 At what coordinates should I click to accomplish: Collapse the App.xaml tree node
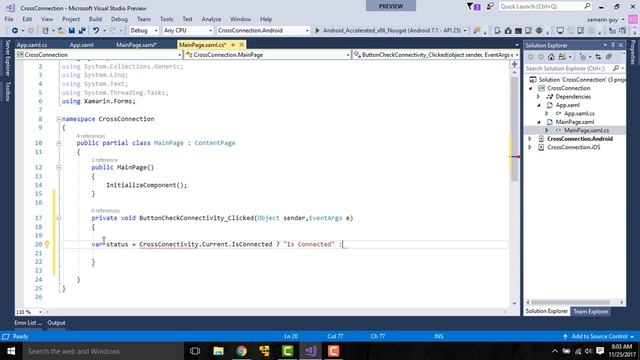[538, 105]
